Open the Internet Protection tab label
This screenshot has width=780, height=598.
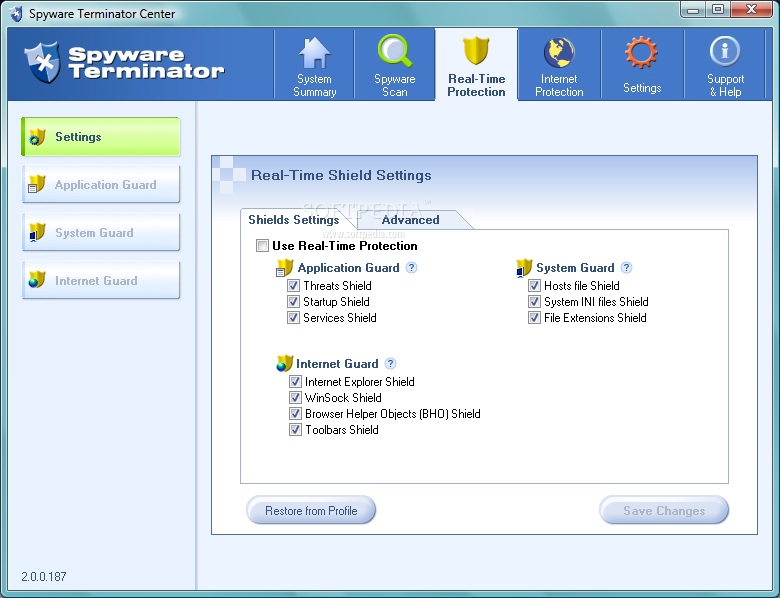pyautogui.click(x=559, y=86)
